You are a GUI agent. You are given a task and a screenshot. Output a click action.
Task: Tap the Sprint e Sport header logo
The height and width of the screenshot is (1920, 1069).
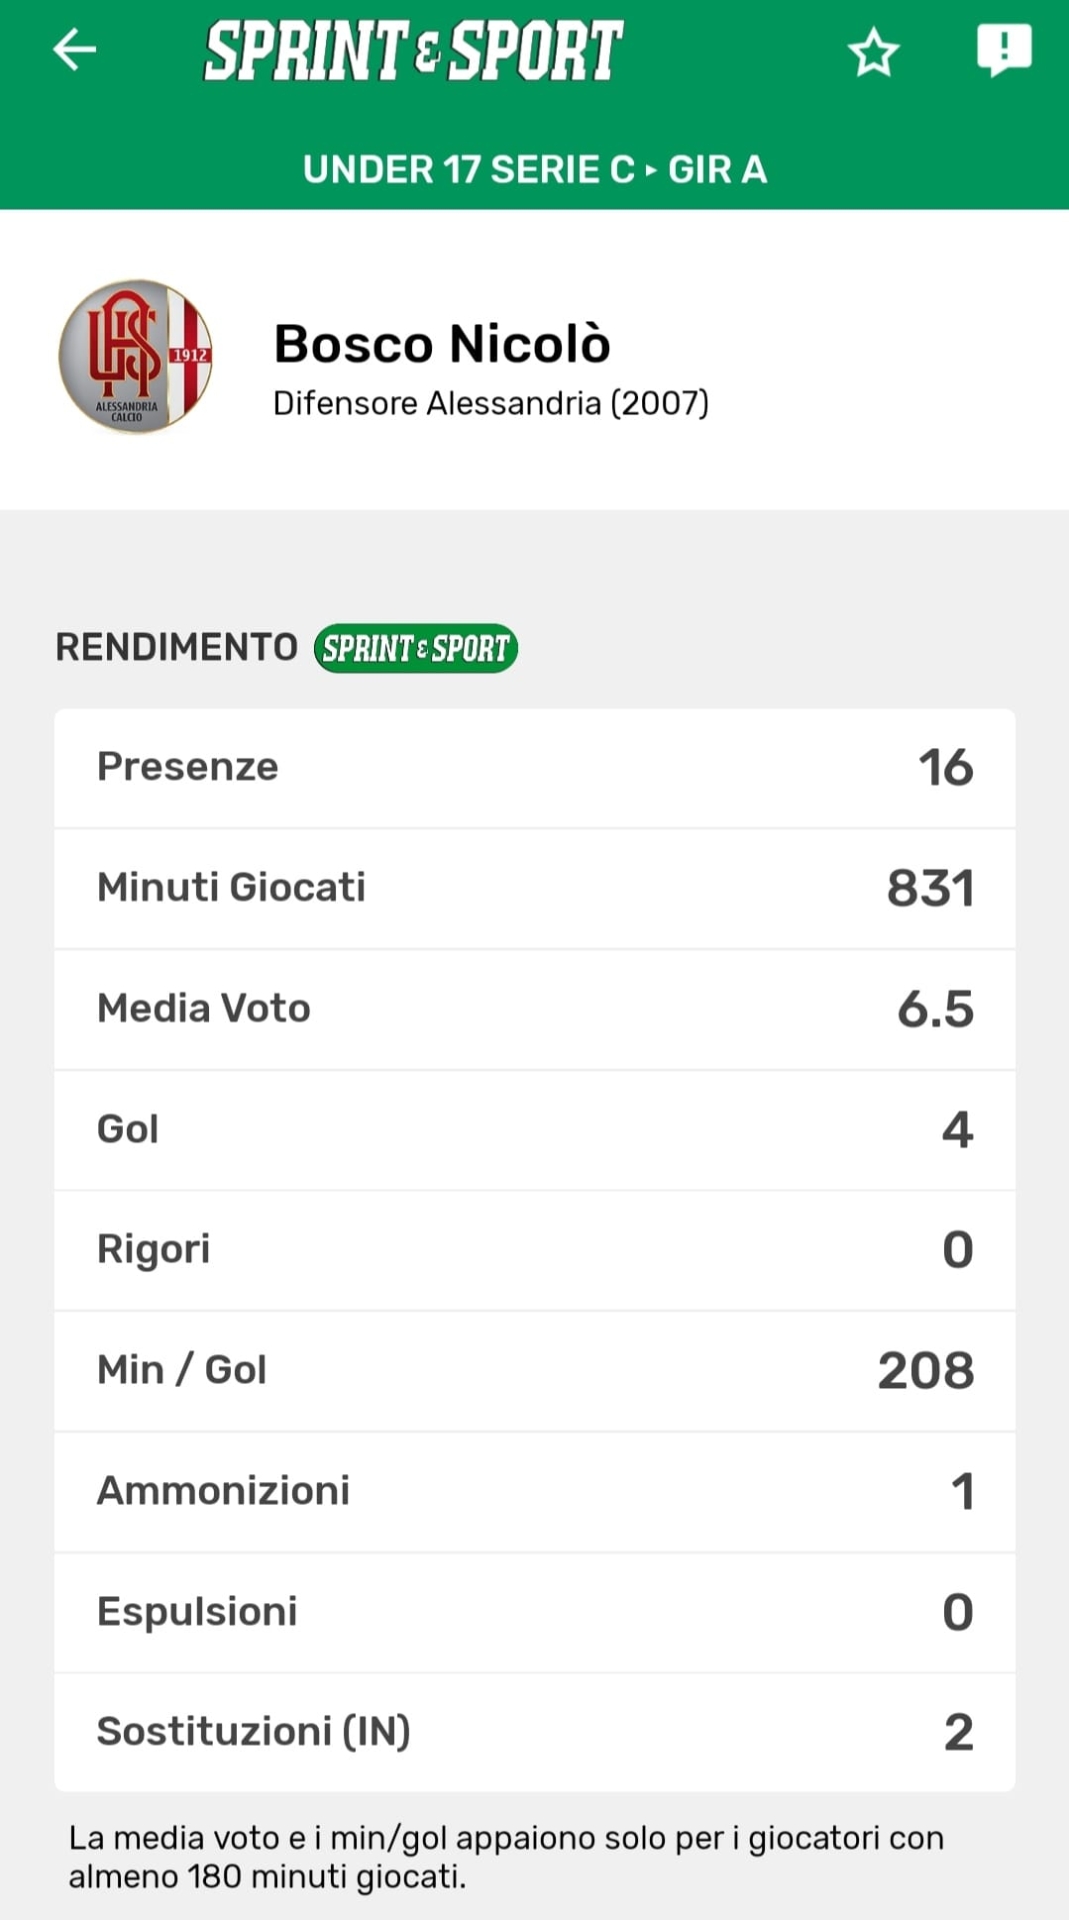pyautogui.click(x=413, y=51)
